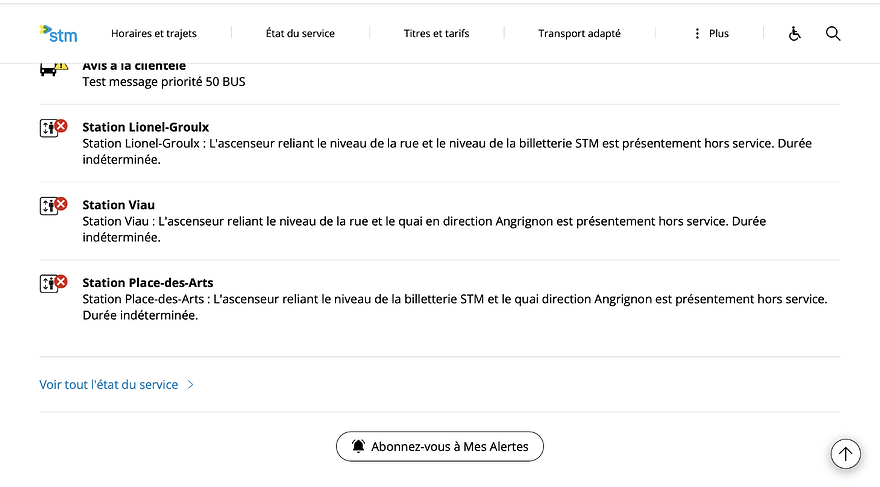This screenshot has width=880, height=487.
Task: Follow Voir tout l'état du service link
Action: [x=108, y=384]
